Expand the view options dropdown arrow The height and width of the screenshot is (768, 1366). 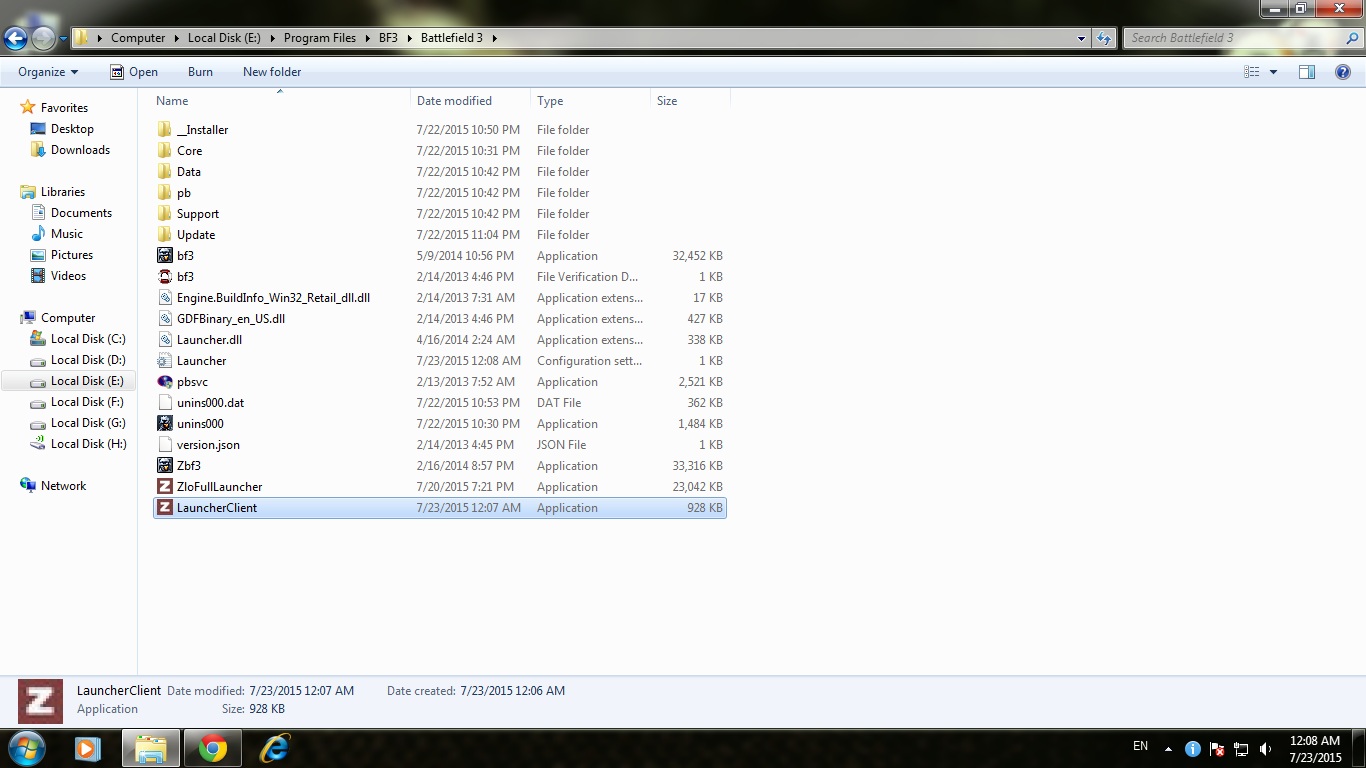[1273, 72]
